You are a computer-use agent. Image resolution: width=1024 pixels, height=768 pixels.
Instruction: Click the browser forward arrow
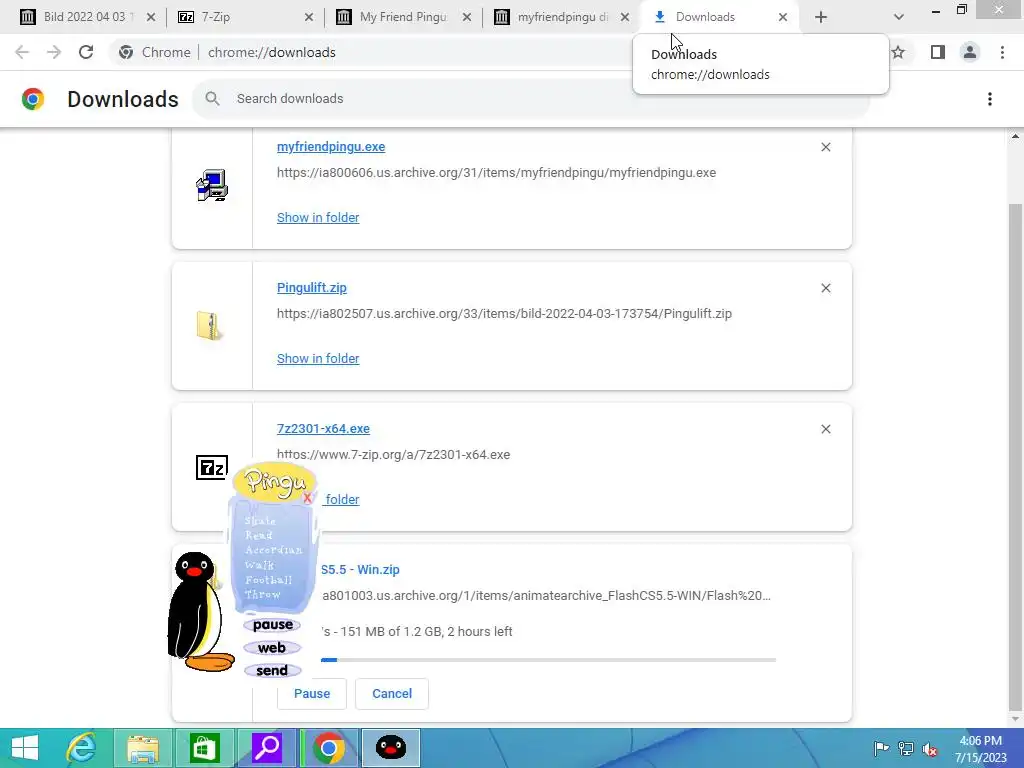54,52
